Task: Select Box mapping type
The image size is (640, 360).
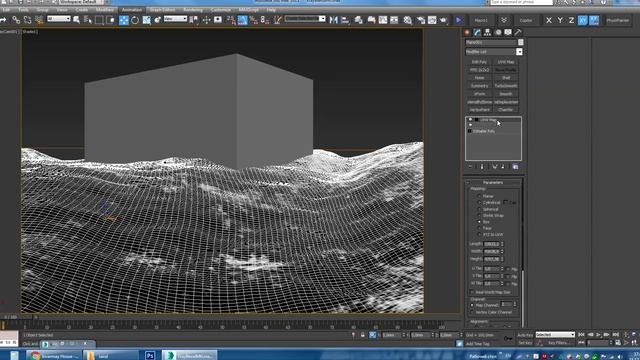Action: tap(479, 222)
